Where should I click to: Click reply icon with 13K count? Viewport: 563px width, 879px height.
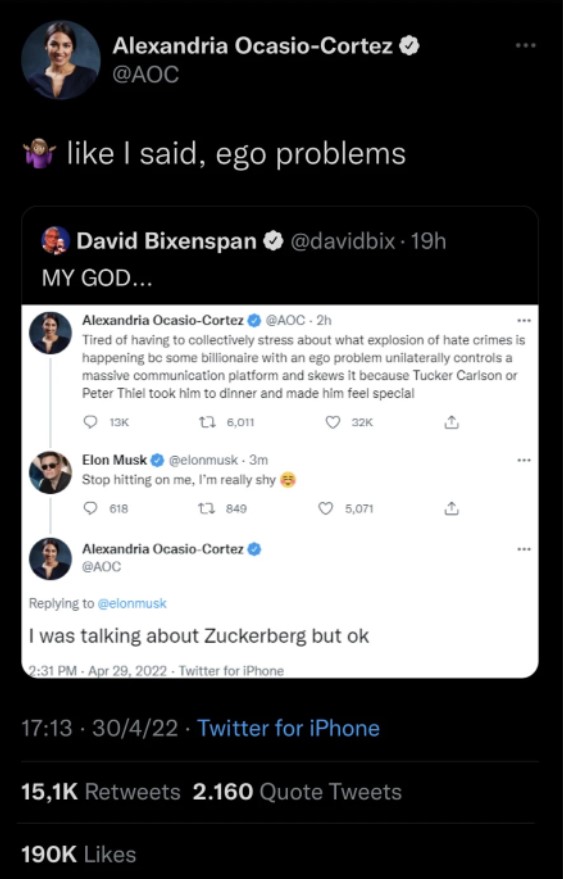pyautogui.click(x=90, y=423)
